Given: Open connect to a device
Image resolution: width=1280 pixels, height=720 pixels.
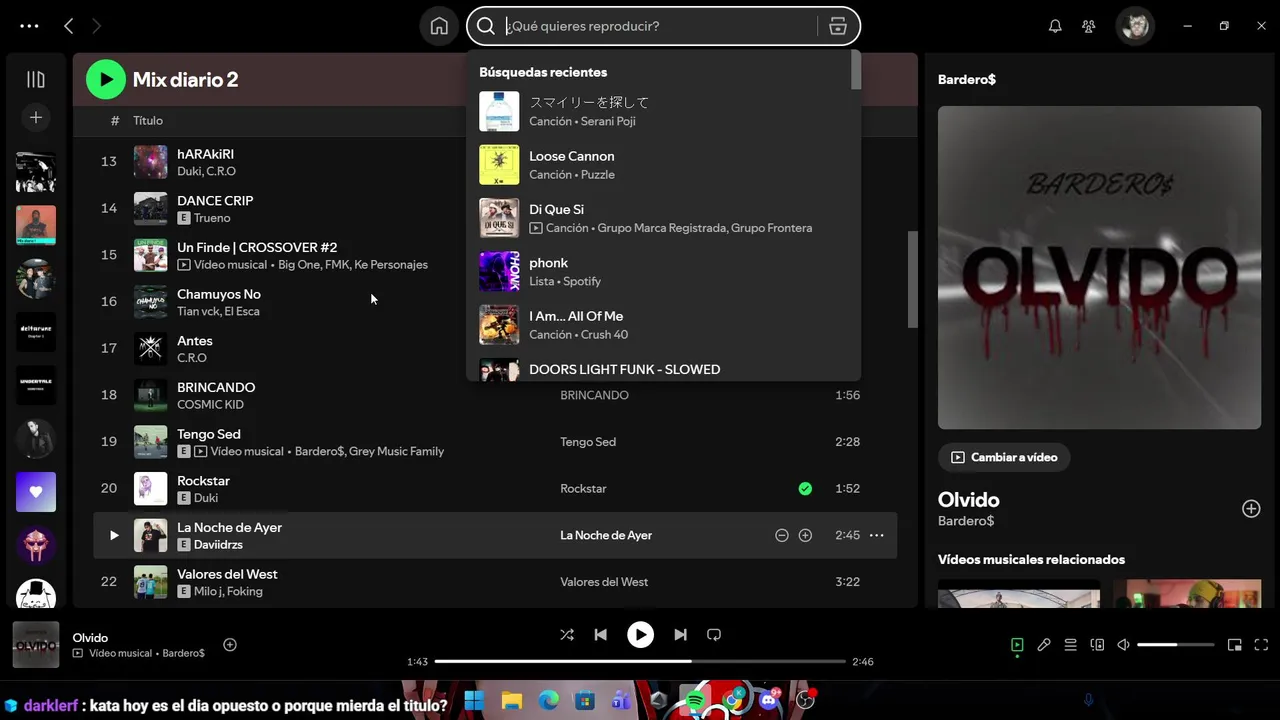Looking at the screenshot, I should [1097, 645].
